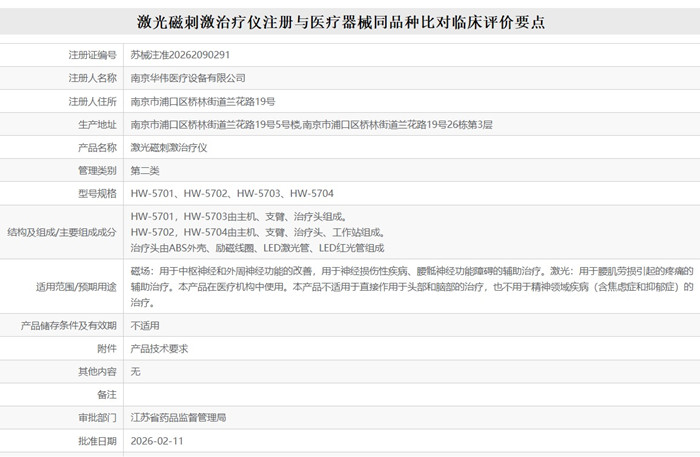Screen dimensions: 700x457
Task: Click the 管理类别 label
Action: (97, 170)
